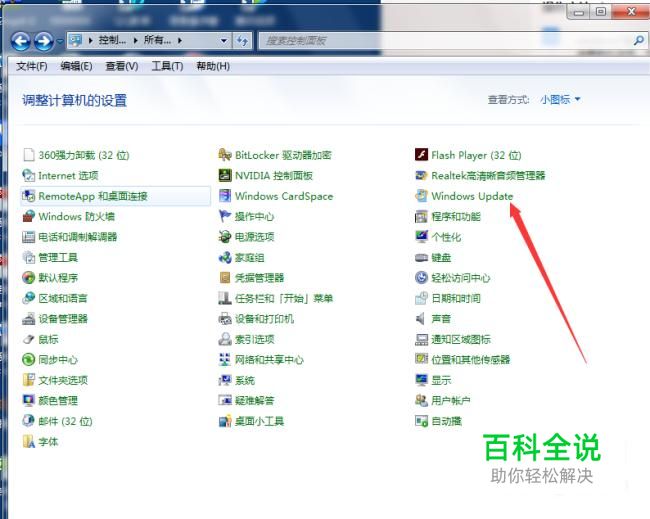Open RemoteApp 和桌面连接 icon

[29, 196]
